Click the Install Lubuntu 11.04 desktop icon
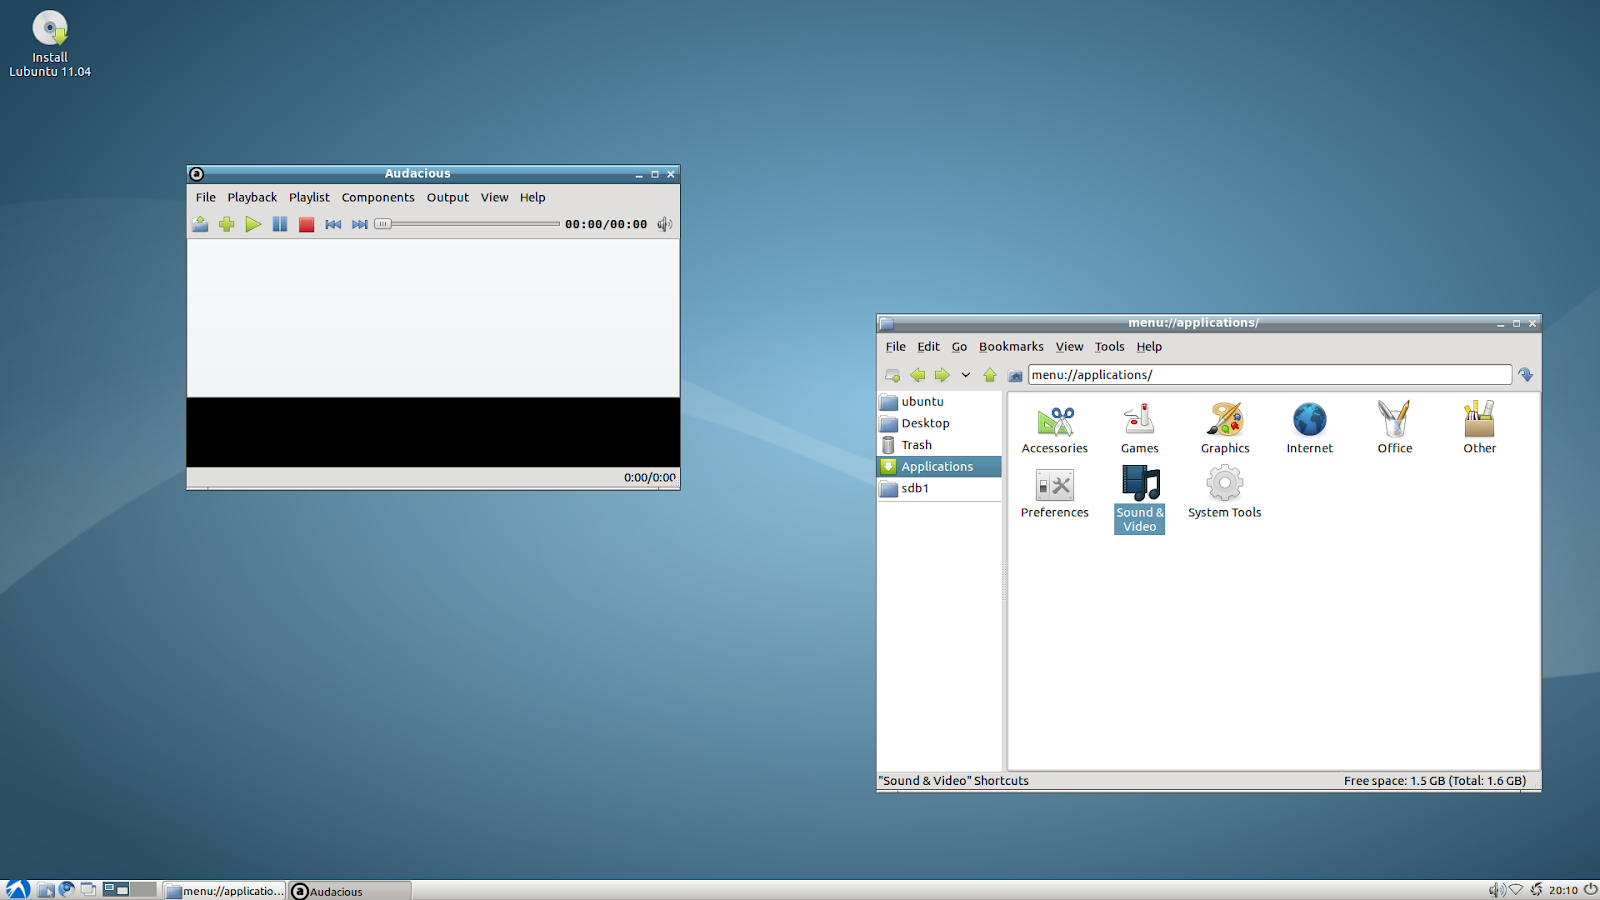Viewport: 1600px width, 900px height. tap(50, 44)
